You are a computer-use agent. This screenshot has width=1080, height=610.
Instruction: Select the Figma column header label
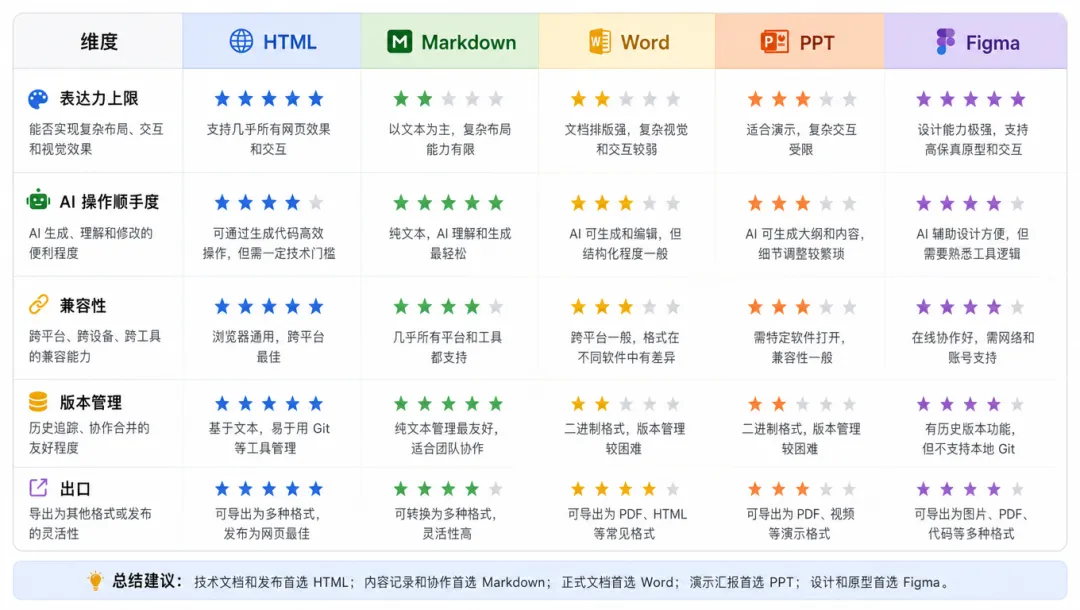pyautogui.click(x=993, y=43)
